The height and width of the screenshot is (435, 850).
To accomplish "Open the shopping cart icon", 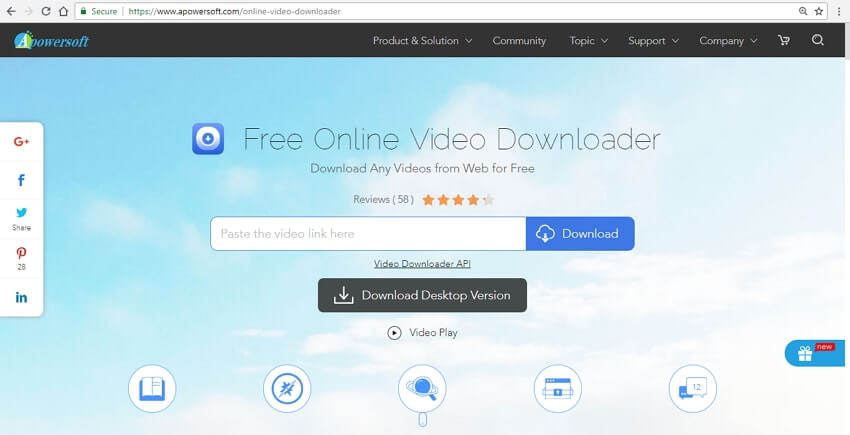I will [784, 40].
